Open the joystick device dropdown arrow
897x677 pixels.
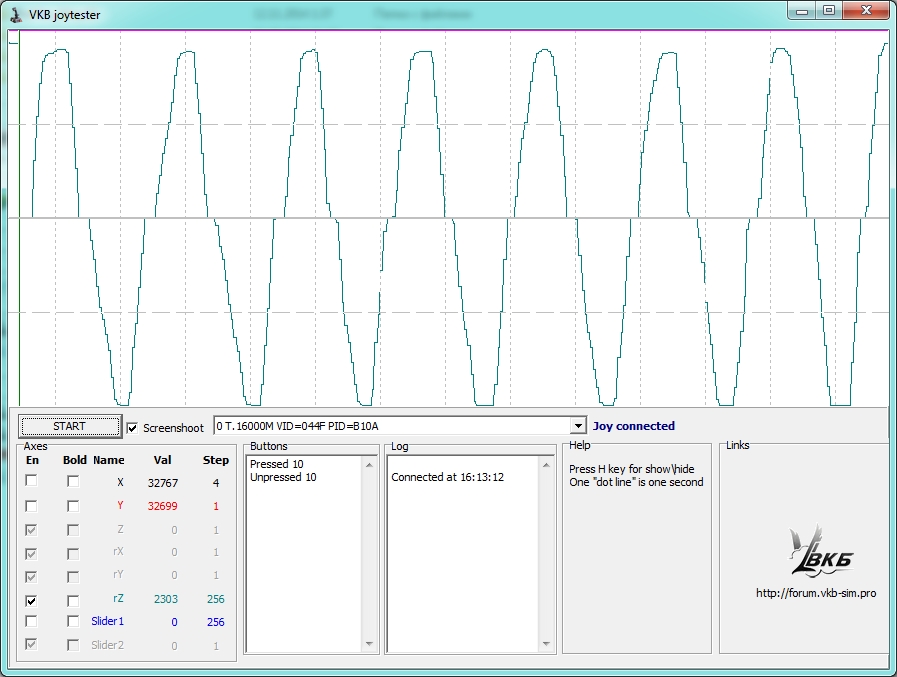click(x=577, y=426)
